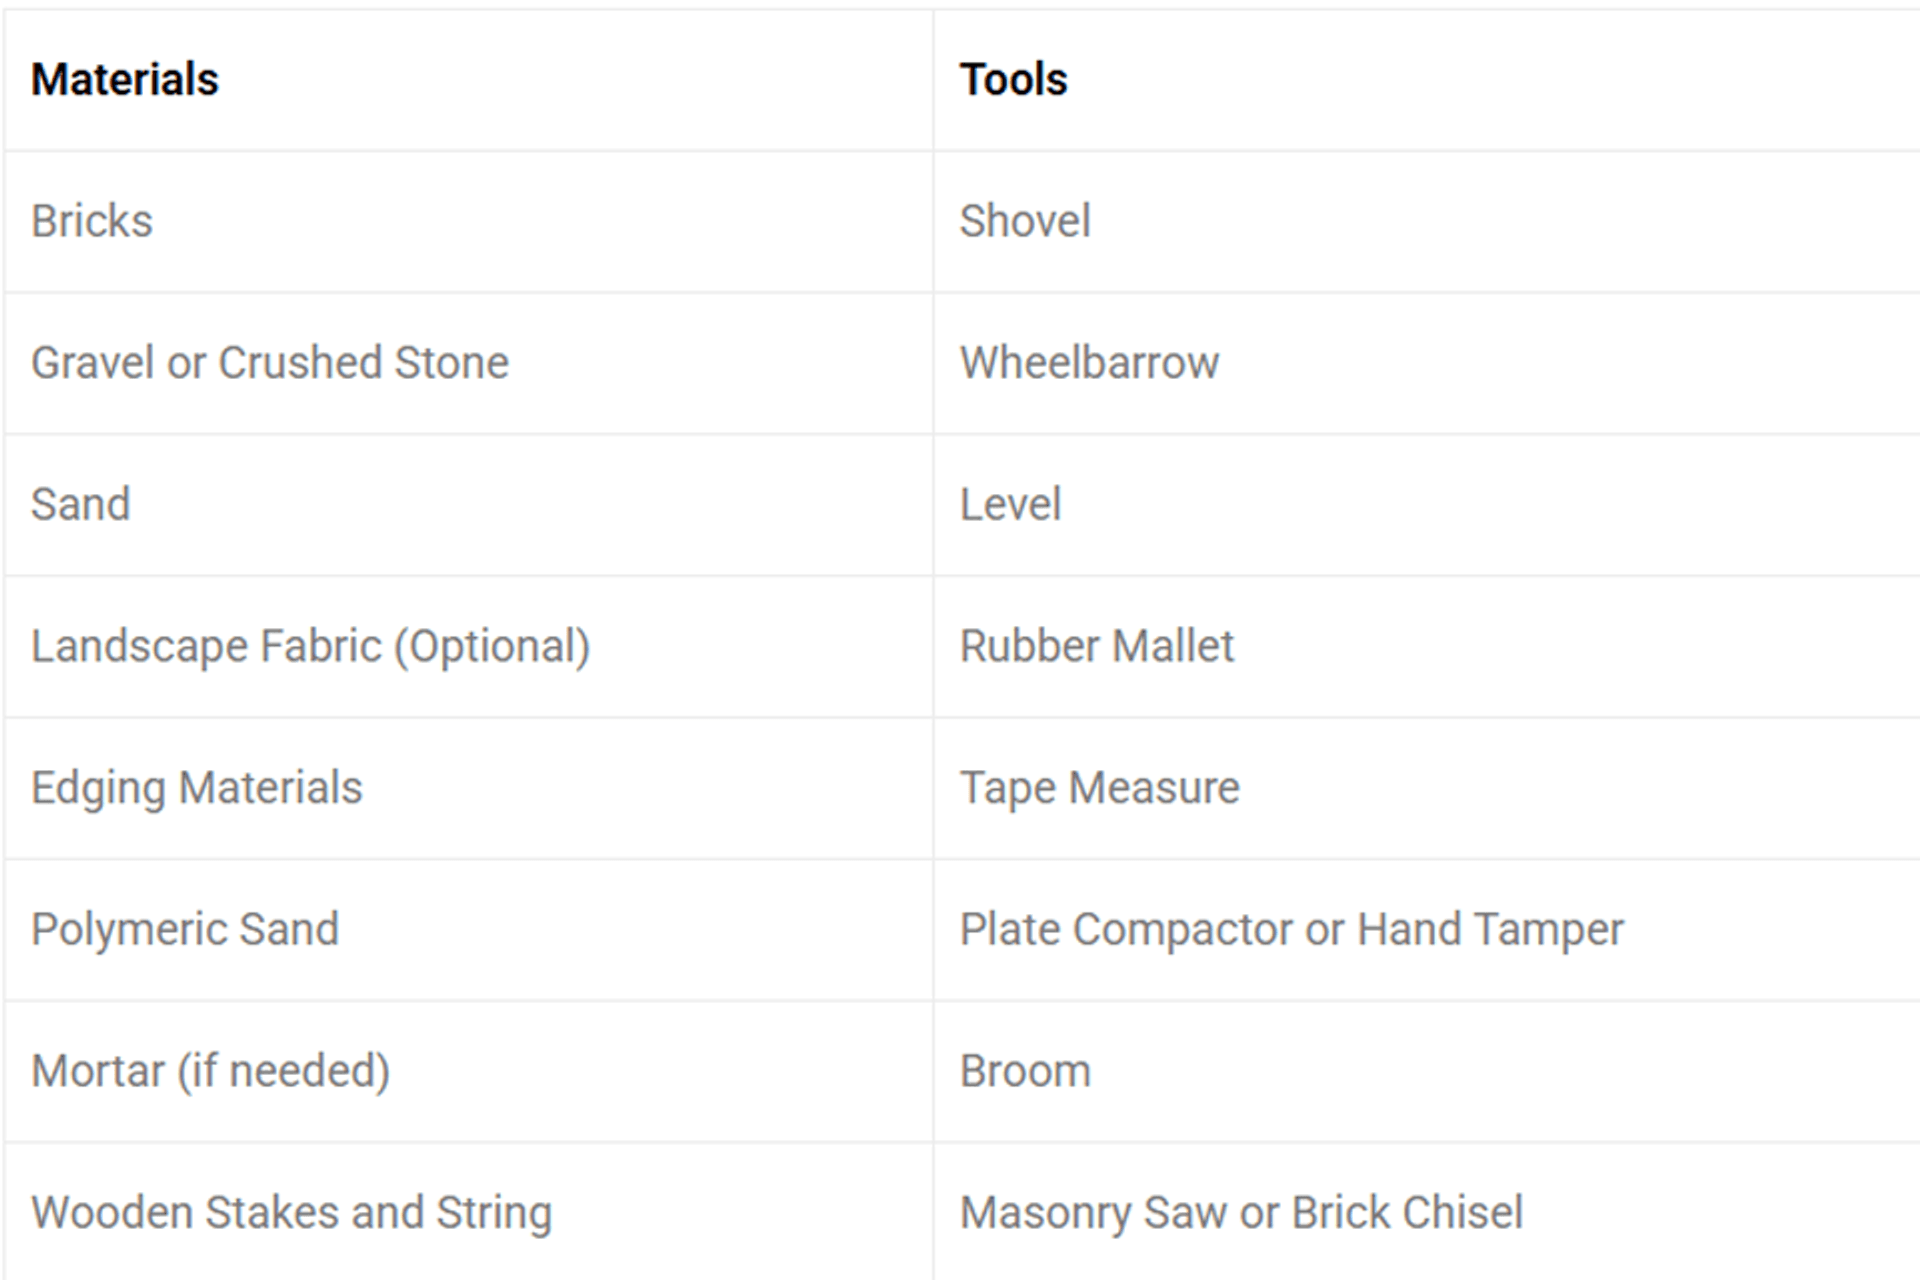Click the Broom tool entry
Image resolution: width=1920 pixels, height=1280 pixels.
[x=1025, y=1071]
